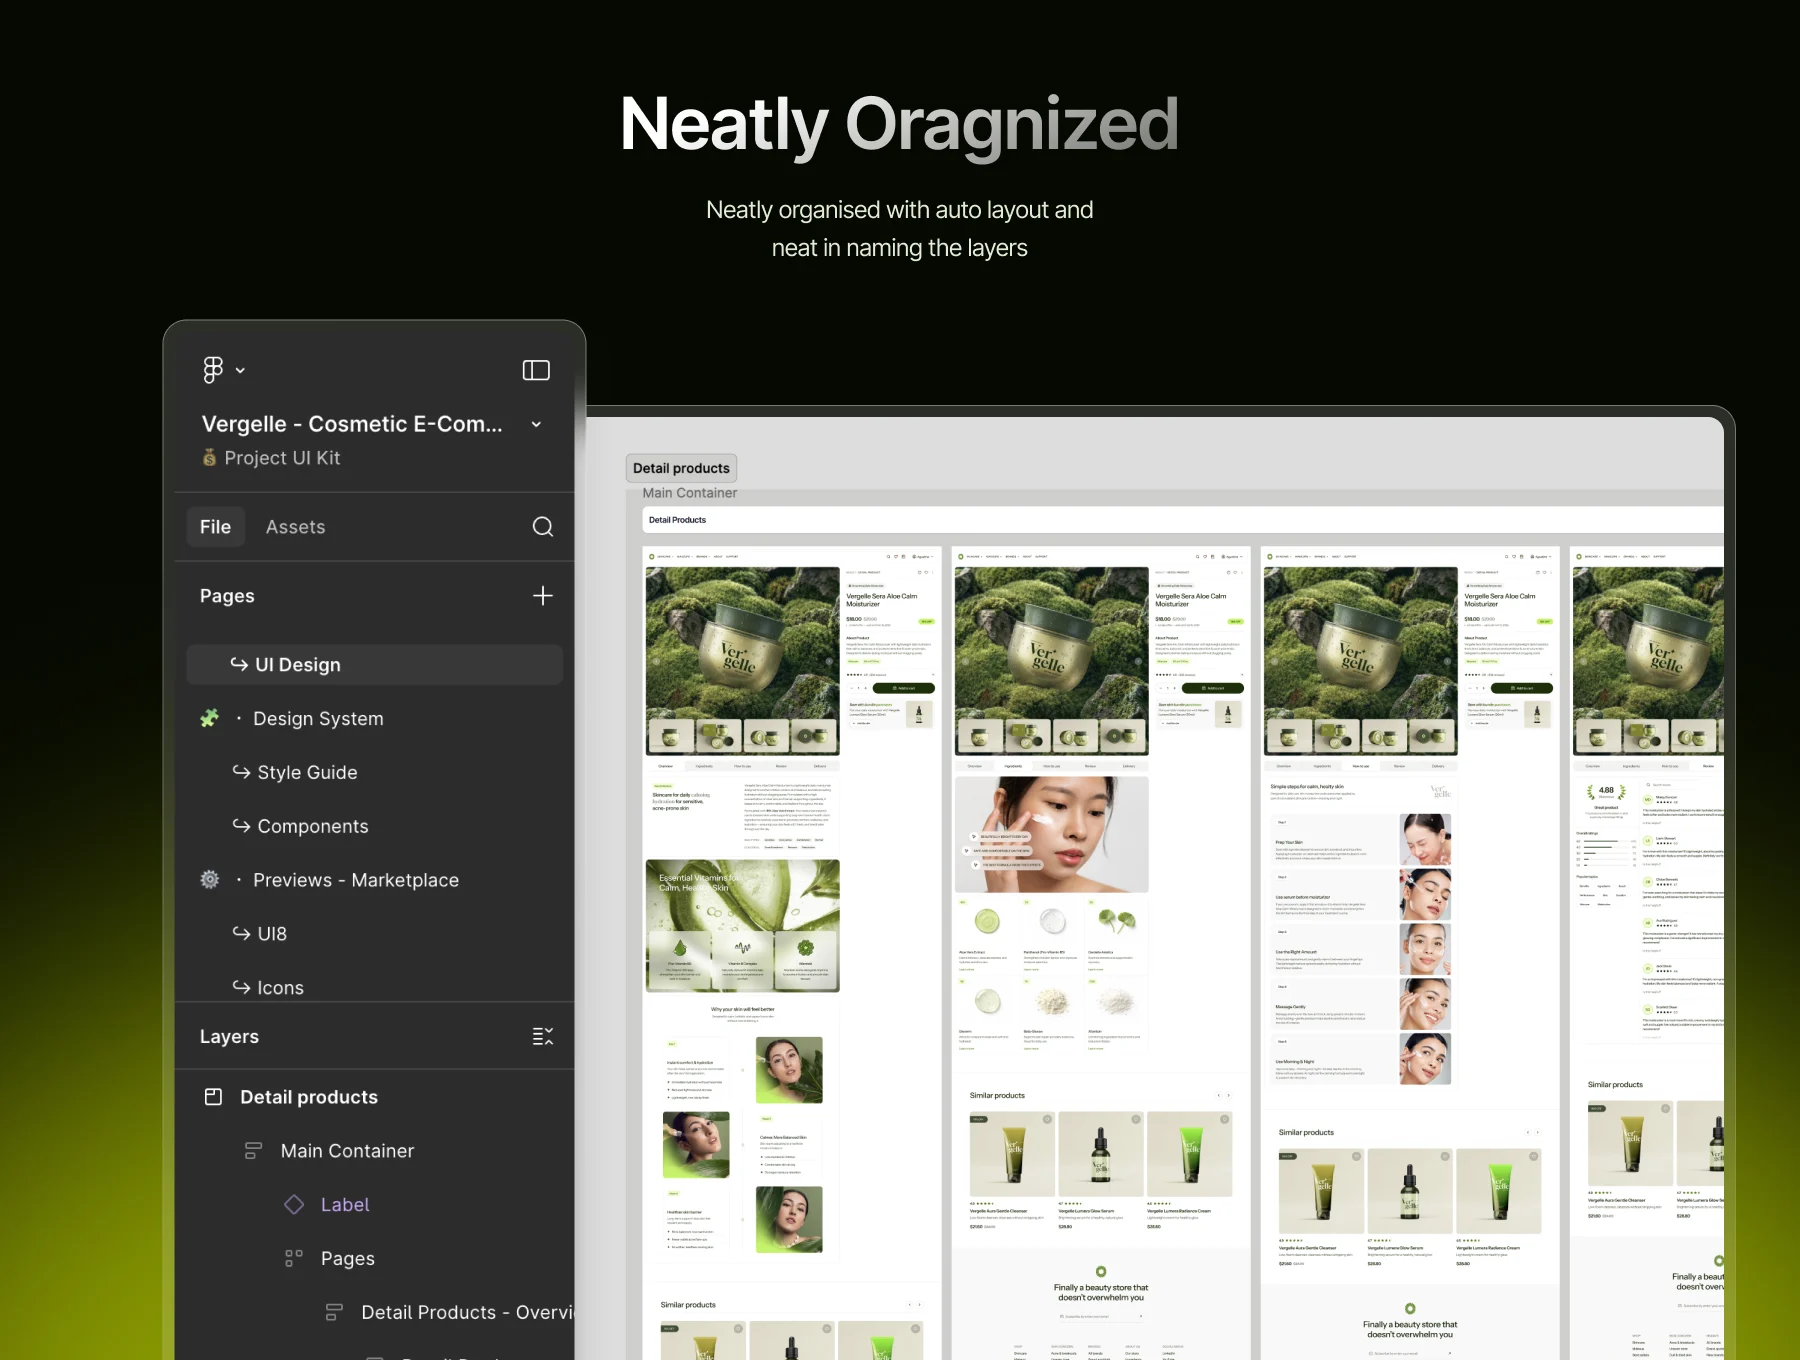Click the grid icon beside Pages layer
The width and height of the screenshot is (1800, 1360).
coord(294,1259)
